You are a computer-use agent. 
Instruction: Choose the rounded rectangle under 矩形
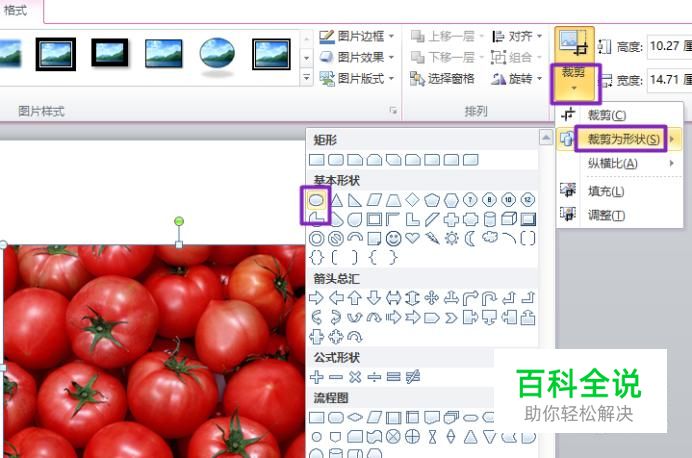point(336,160)
